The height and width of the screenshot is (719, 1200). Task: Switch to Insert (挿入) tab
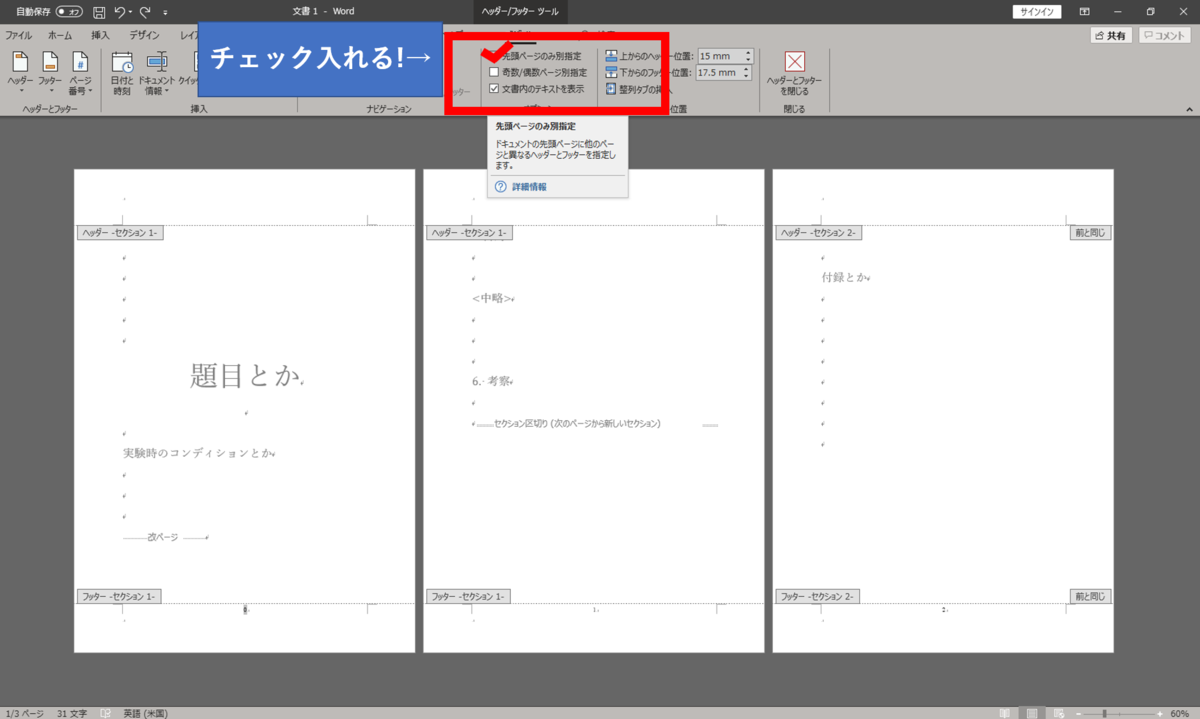[100, 35]
